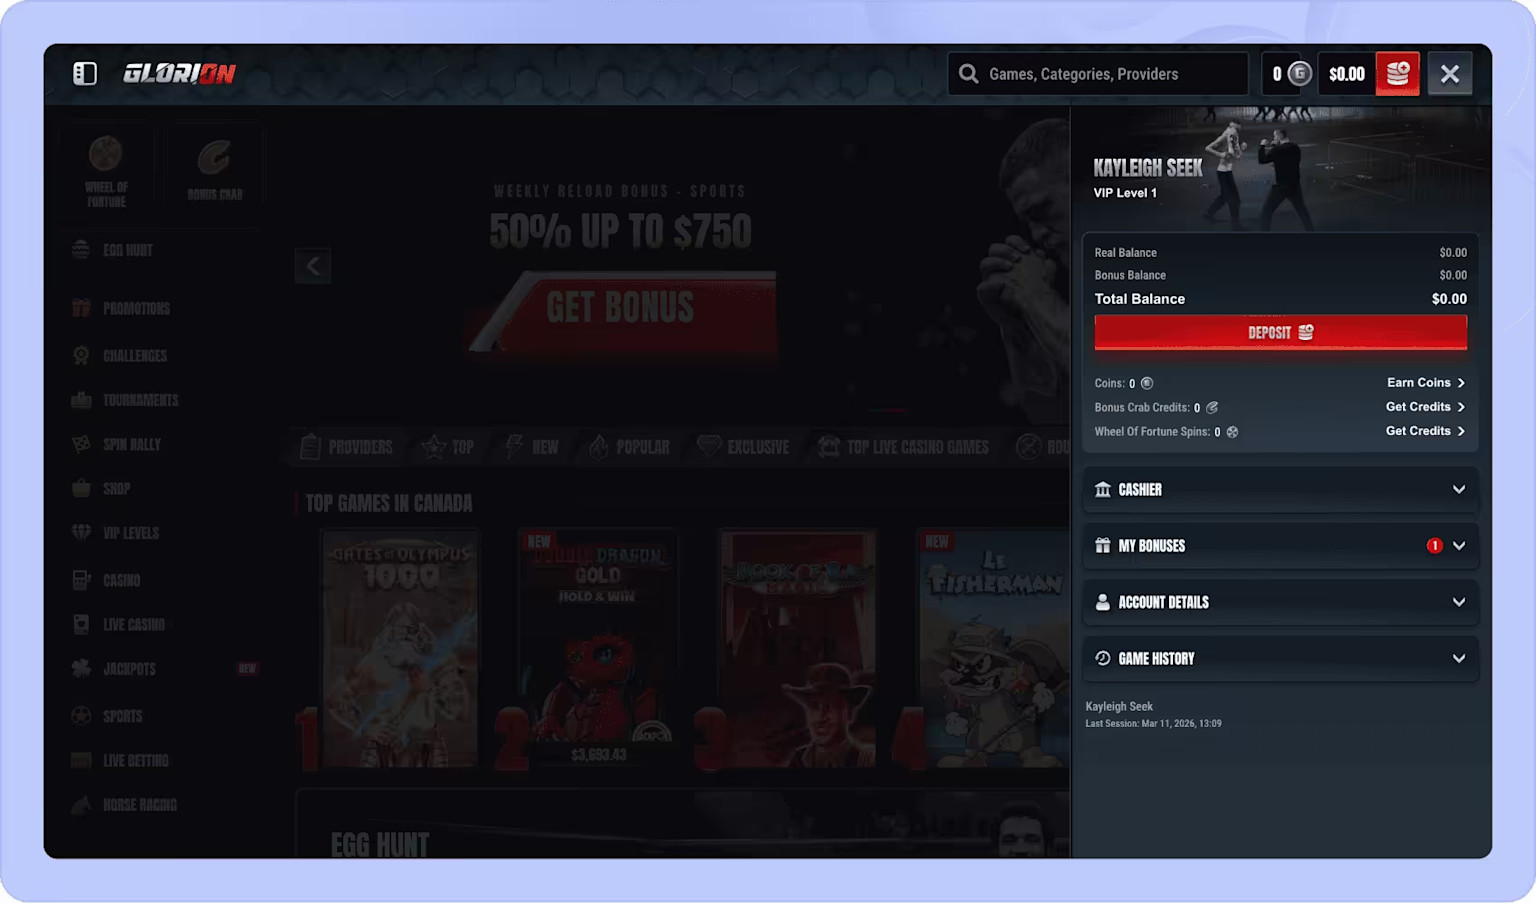Viewport: 1536px width, 903px height.
Task: Click the search magnifier icon
Action: [968, 74]
